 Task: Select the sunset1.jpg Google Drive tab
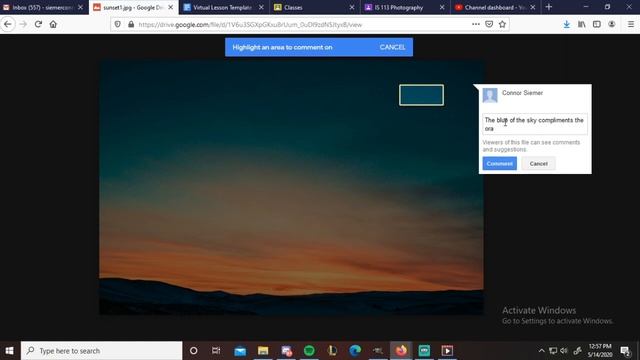click(133, 7)
